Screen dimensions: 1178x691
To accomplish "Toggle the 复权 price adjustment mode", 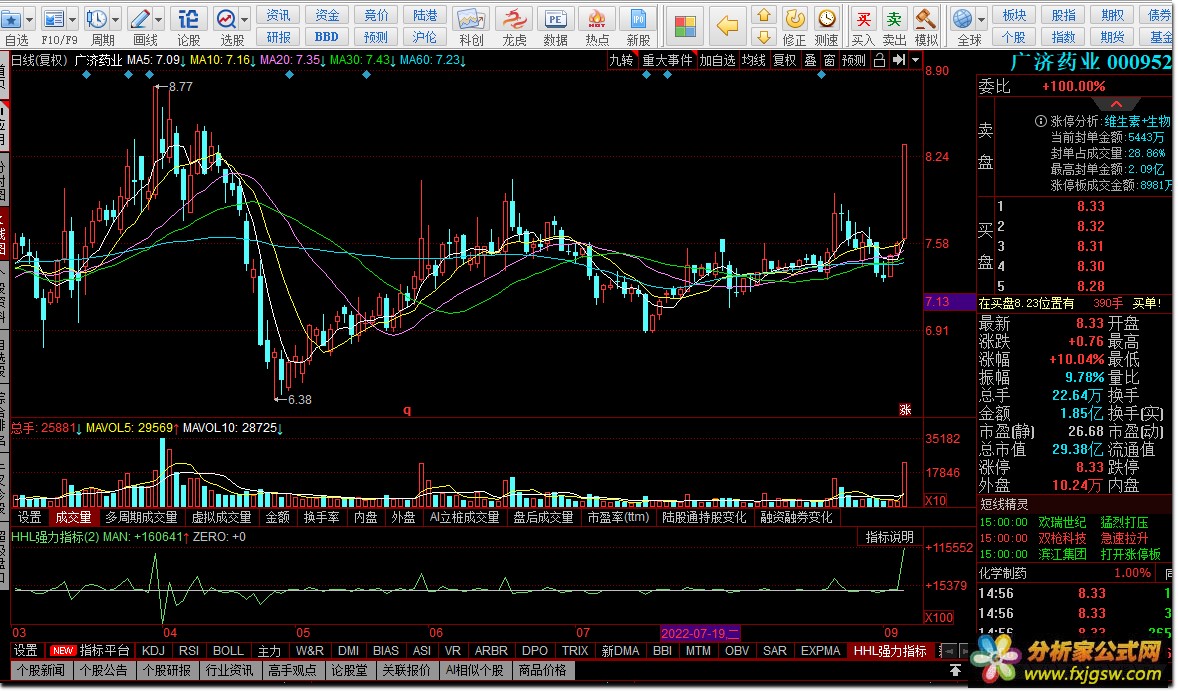I will pos(784,60).
